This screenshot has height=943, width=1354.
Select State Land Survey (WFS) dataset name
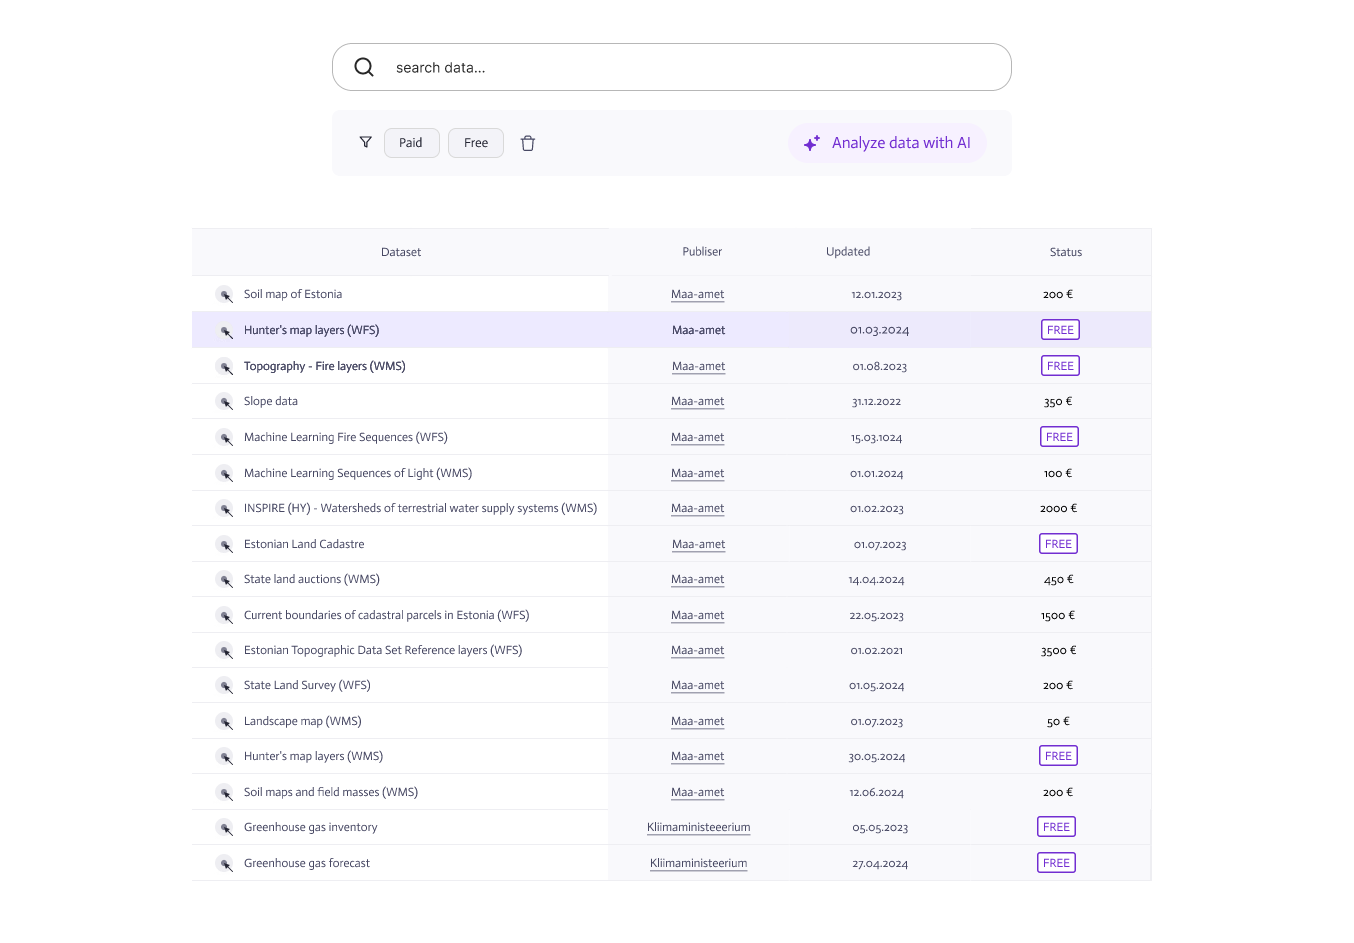307,685
